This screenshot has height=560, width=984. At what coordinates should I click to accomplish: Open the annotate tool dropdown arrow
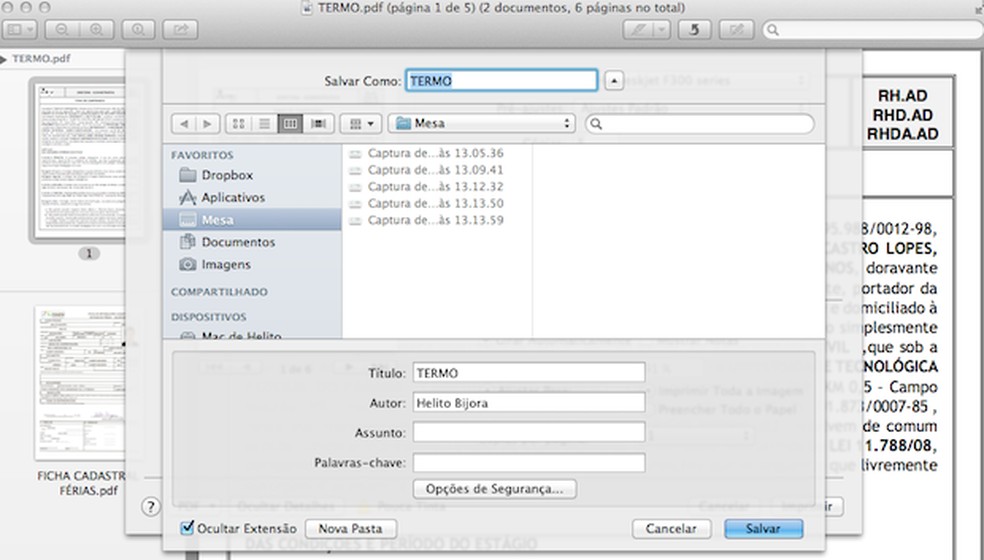pyautogui.click(x=661, y=30)
